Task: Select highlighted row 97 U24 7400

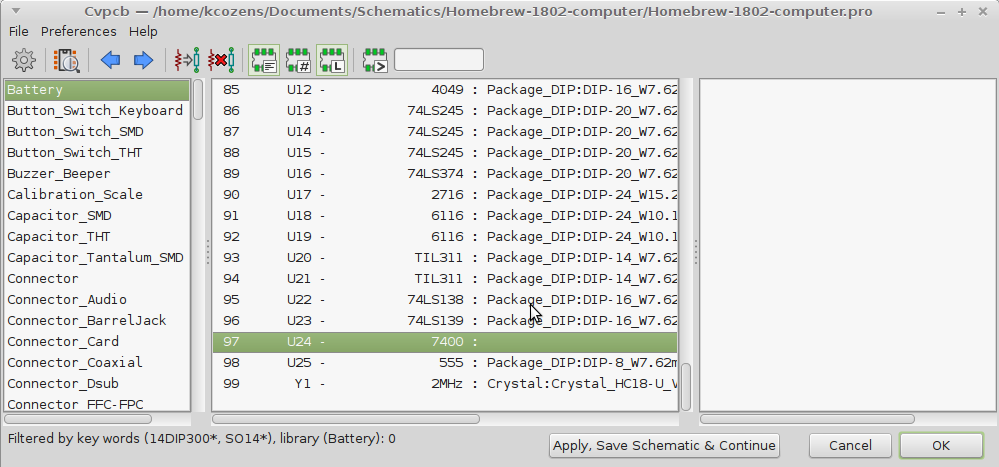Action: point(445,342)
